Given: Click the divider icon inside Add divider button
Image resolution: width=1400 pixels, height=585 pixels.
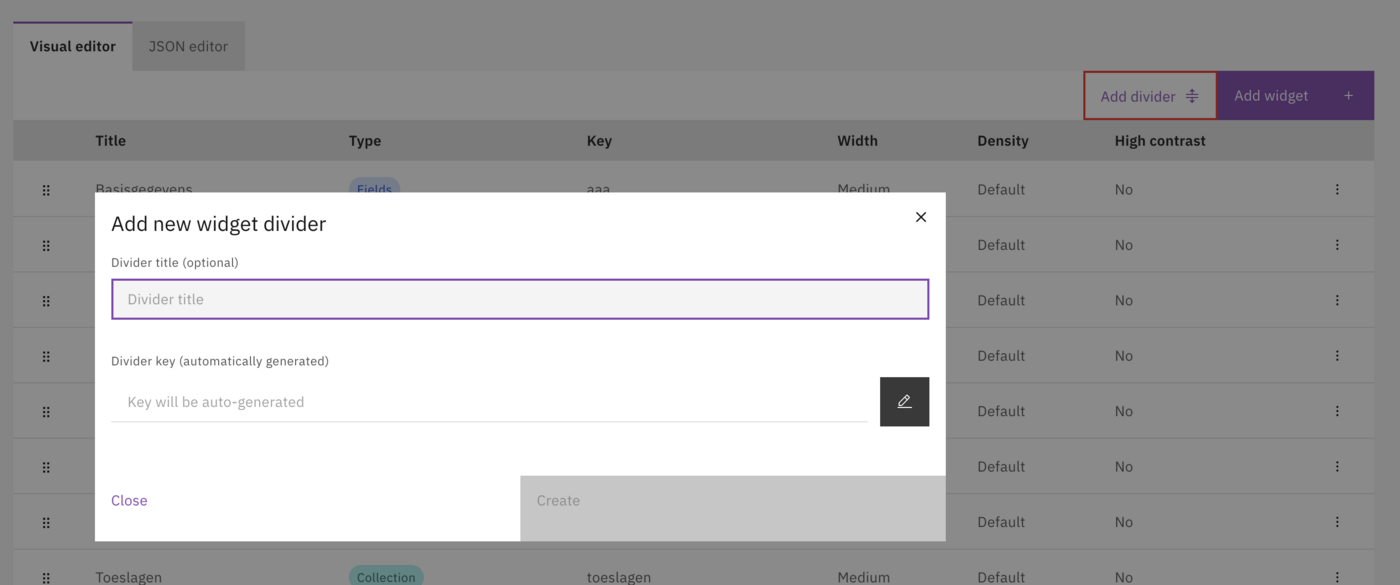Looking at the screenshot, I should [1191, 95].
